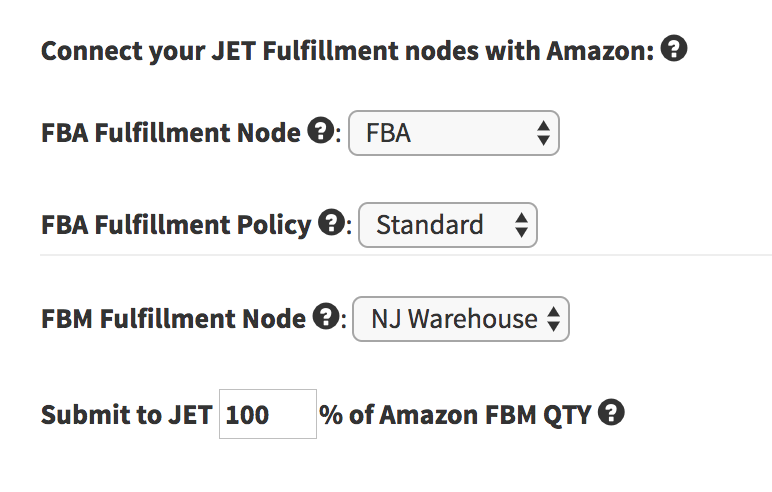Click help icon next to FBA Fulfillment Node
Viewport: 772px width, 492px height.
[321, 131]
